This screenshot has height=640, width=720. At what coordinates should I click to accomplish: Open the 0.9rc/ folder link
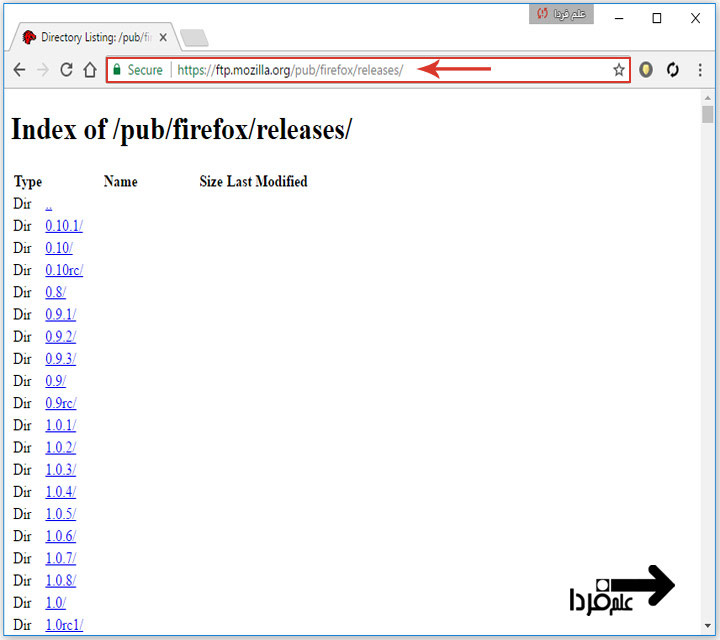coord(60,403)
